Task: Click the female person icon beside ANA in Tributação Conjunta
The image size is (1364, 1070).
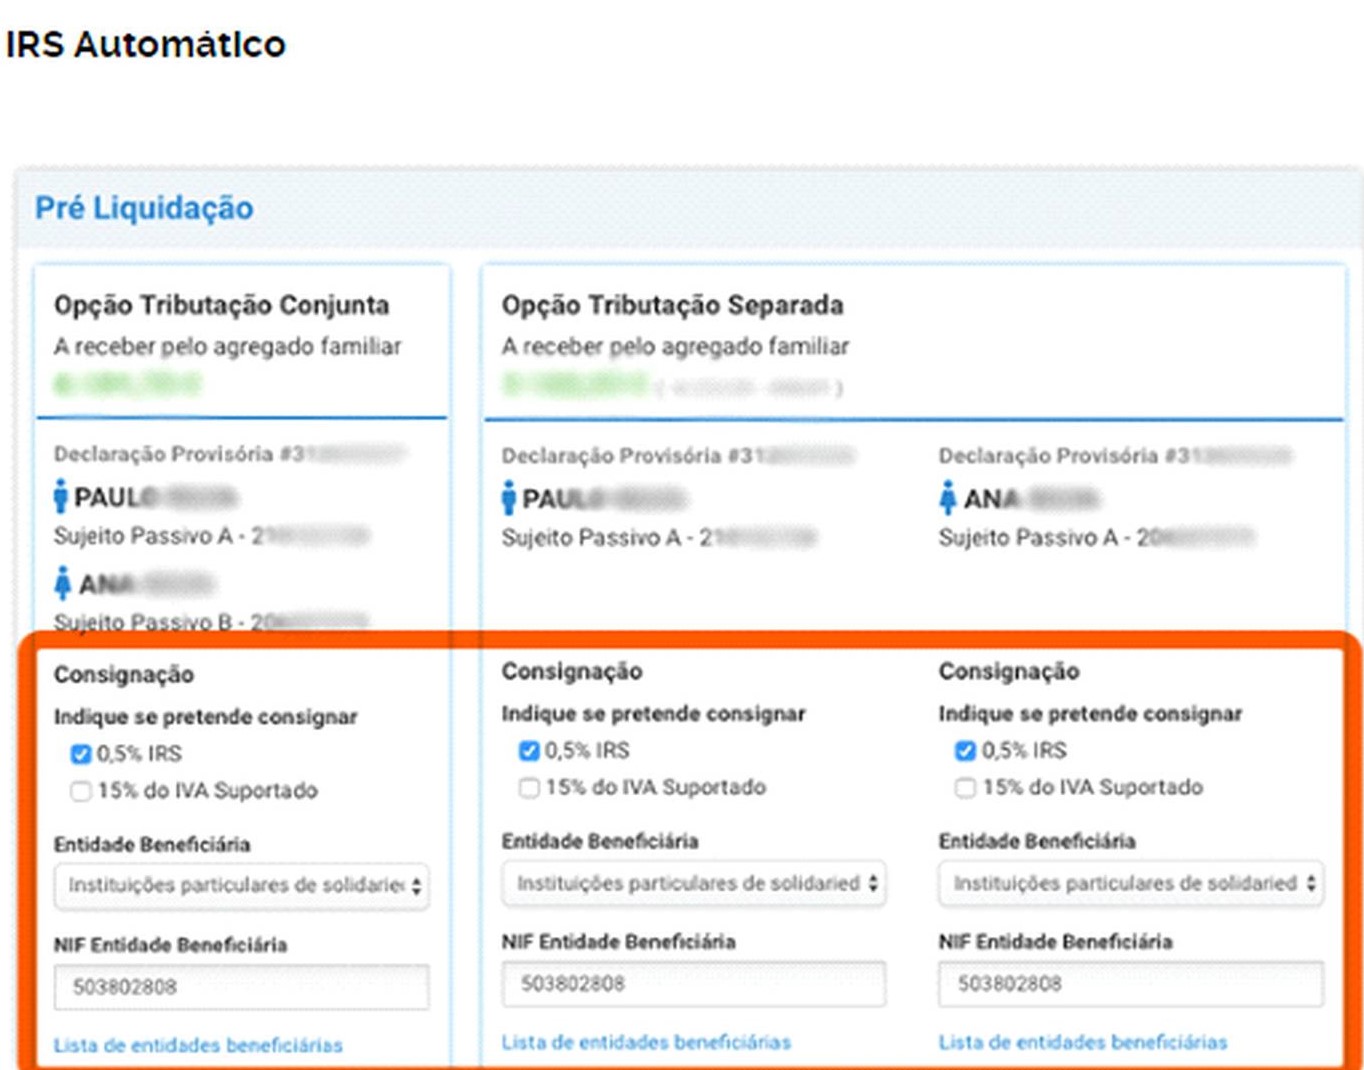Action: [x=63, y=582]
